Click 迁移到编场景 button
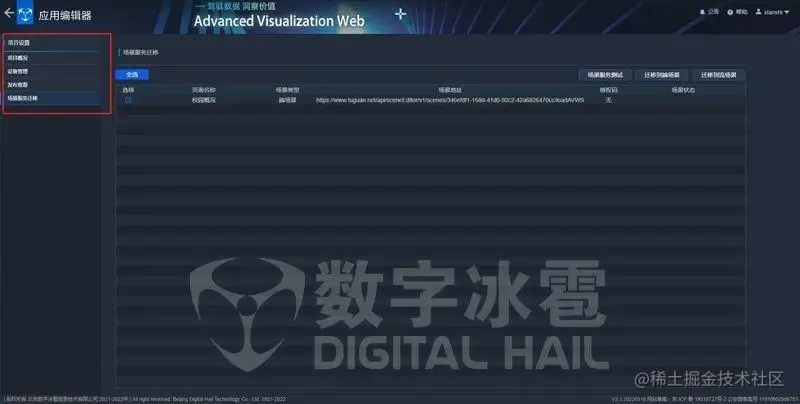This screenshot has height=404, width=800. 662,75
